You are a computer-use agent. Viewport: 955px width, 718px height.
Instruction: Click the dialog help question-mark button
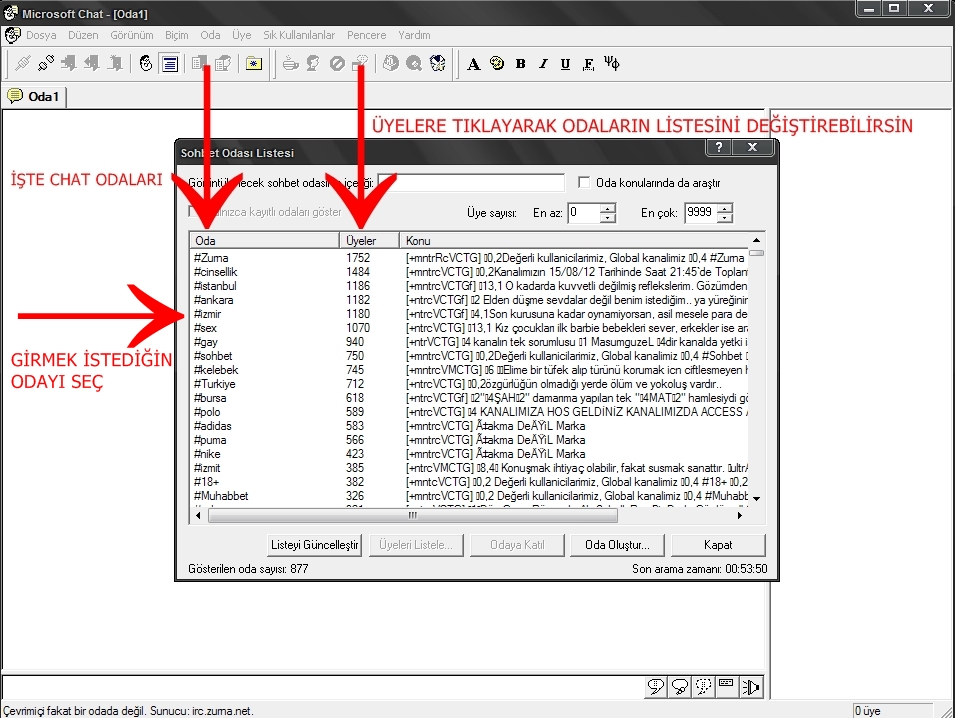click(719, 147)
